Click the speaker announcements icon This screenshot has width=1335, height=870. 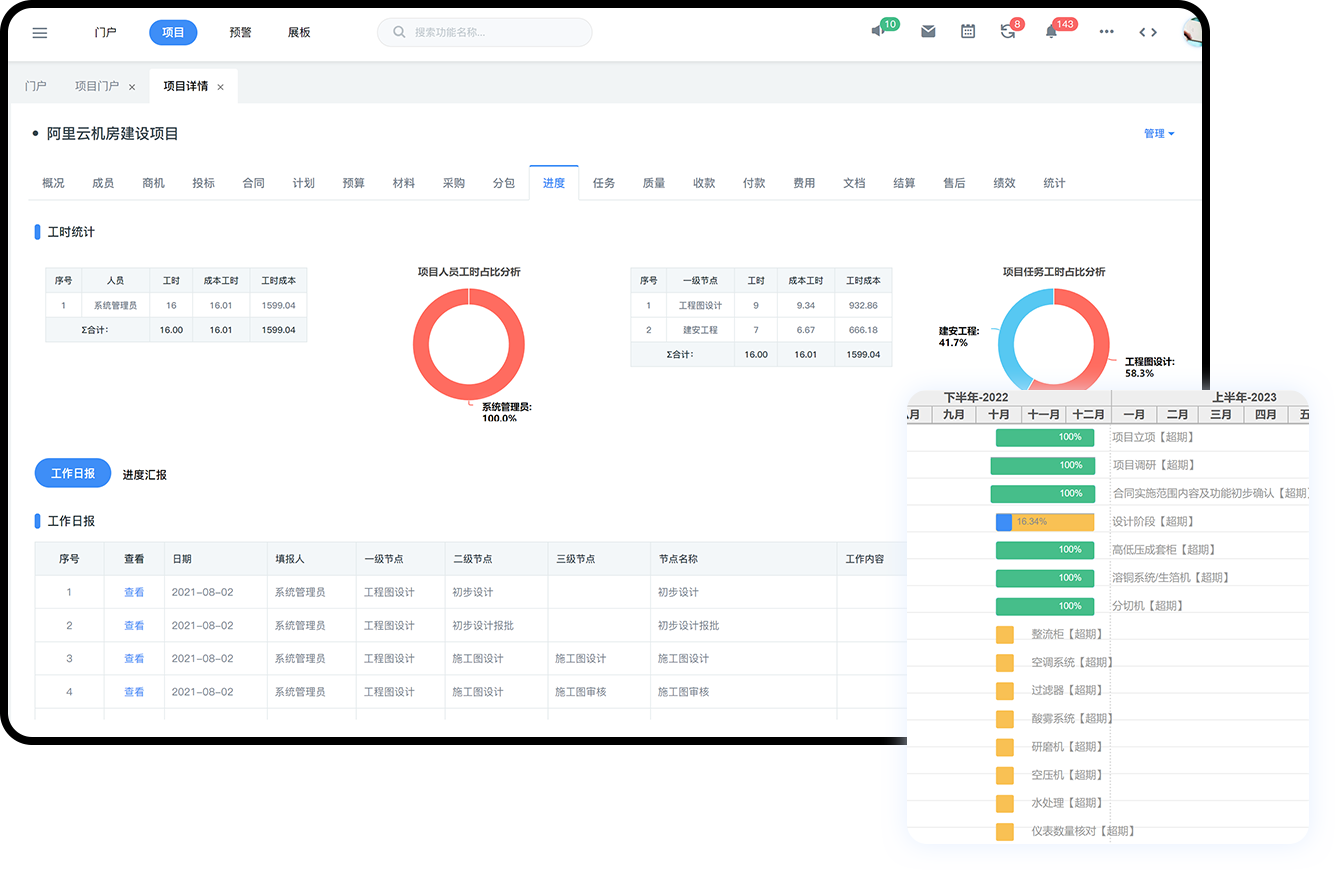877,32
